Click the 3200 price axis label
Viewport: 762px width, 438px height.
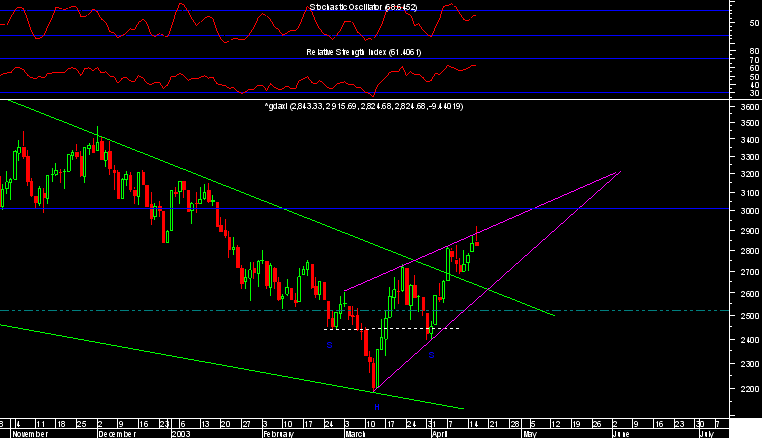750,175
